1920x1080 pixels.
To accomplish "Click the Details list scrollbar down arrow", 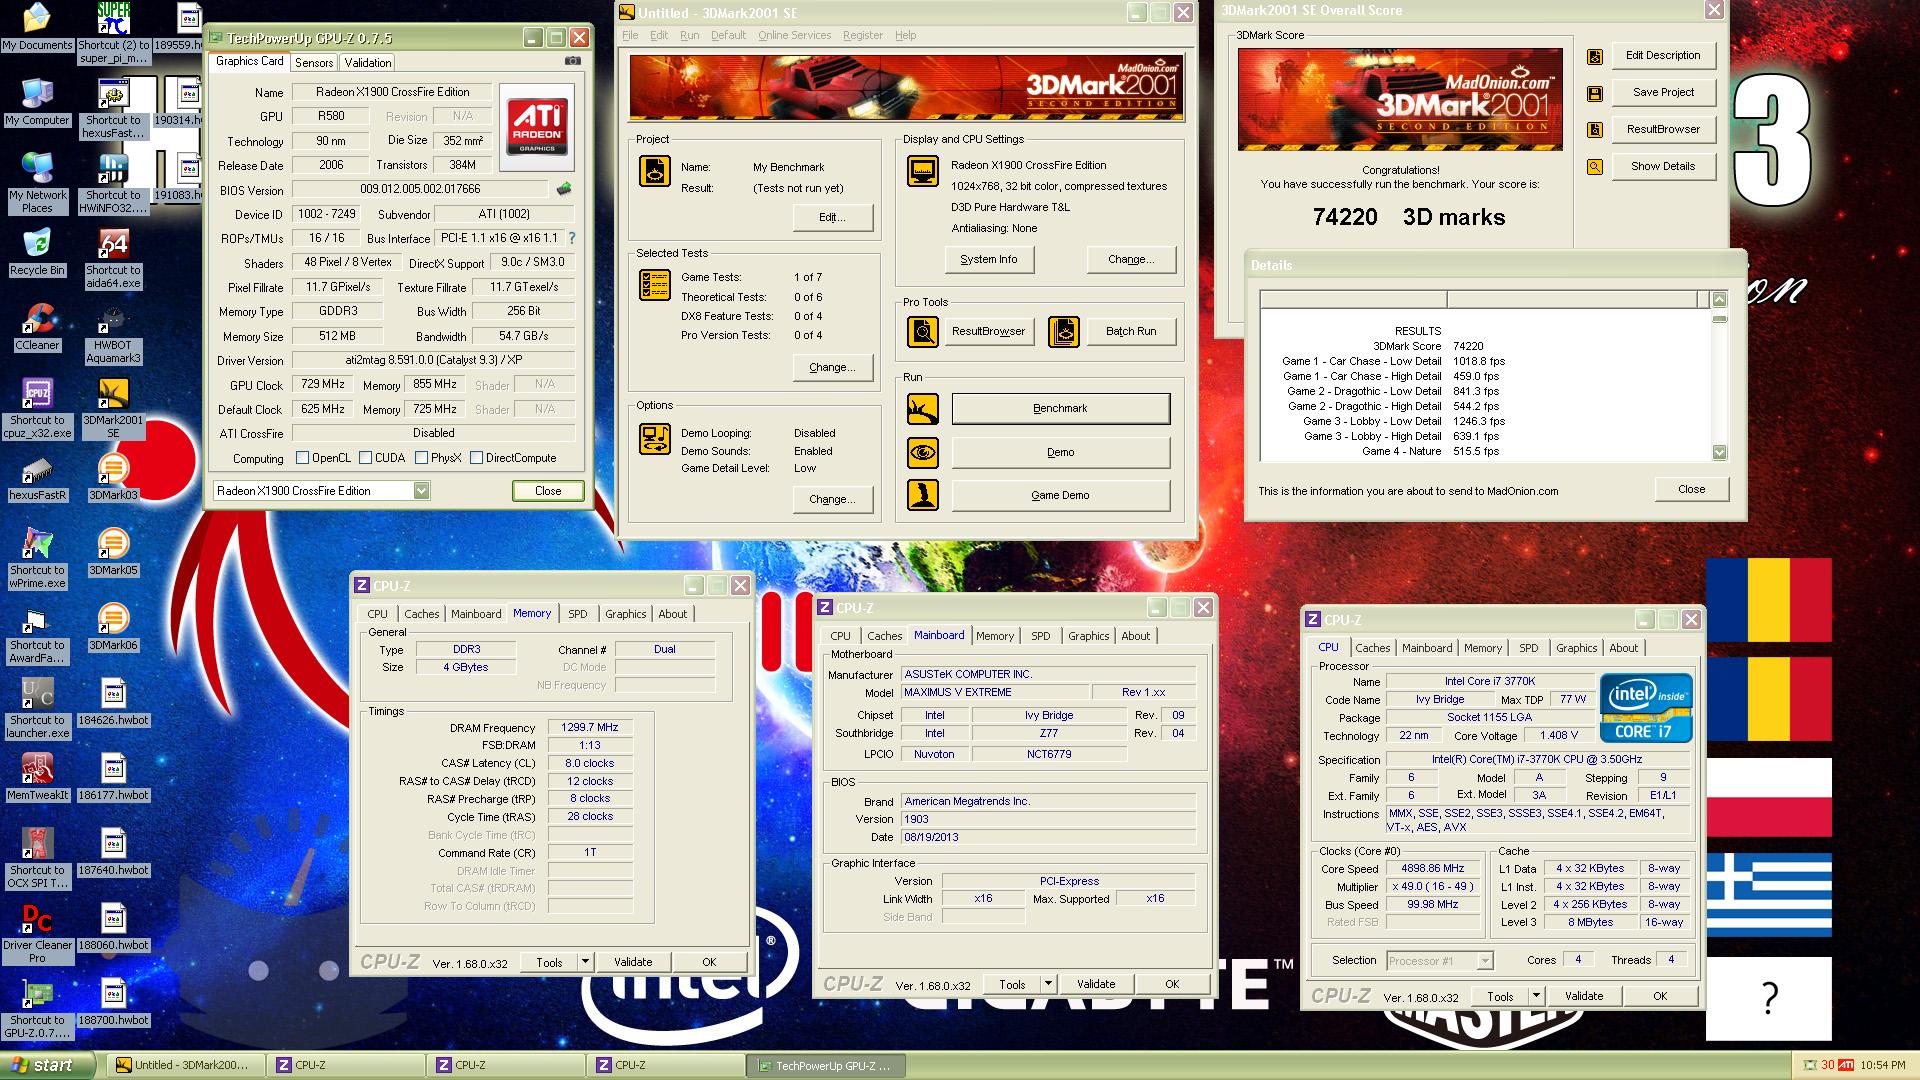I will [x=1719, y=453].
